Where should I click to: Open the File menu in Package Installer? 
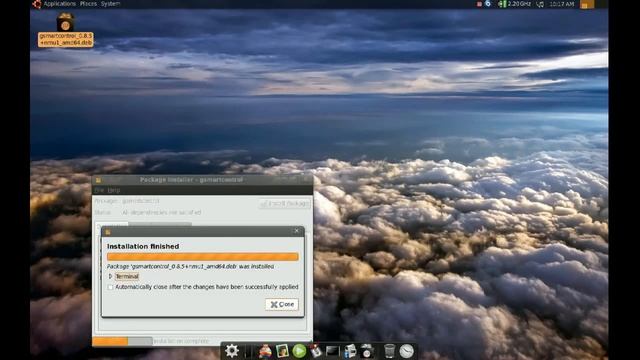[99, 190]
